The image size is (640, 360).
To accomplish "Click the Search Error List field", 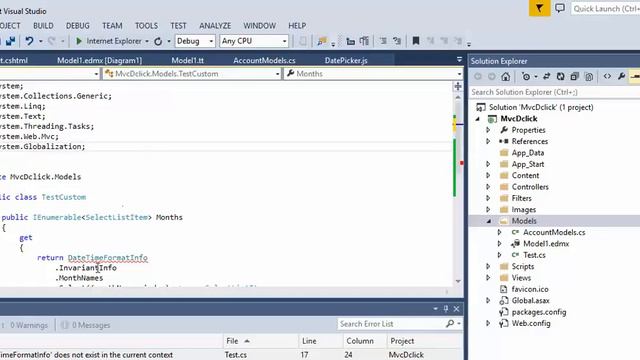I will tap(392, 324).
